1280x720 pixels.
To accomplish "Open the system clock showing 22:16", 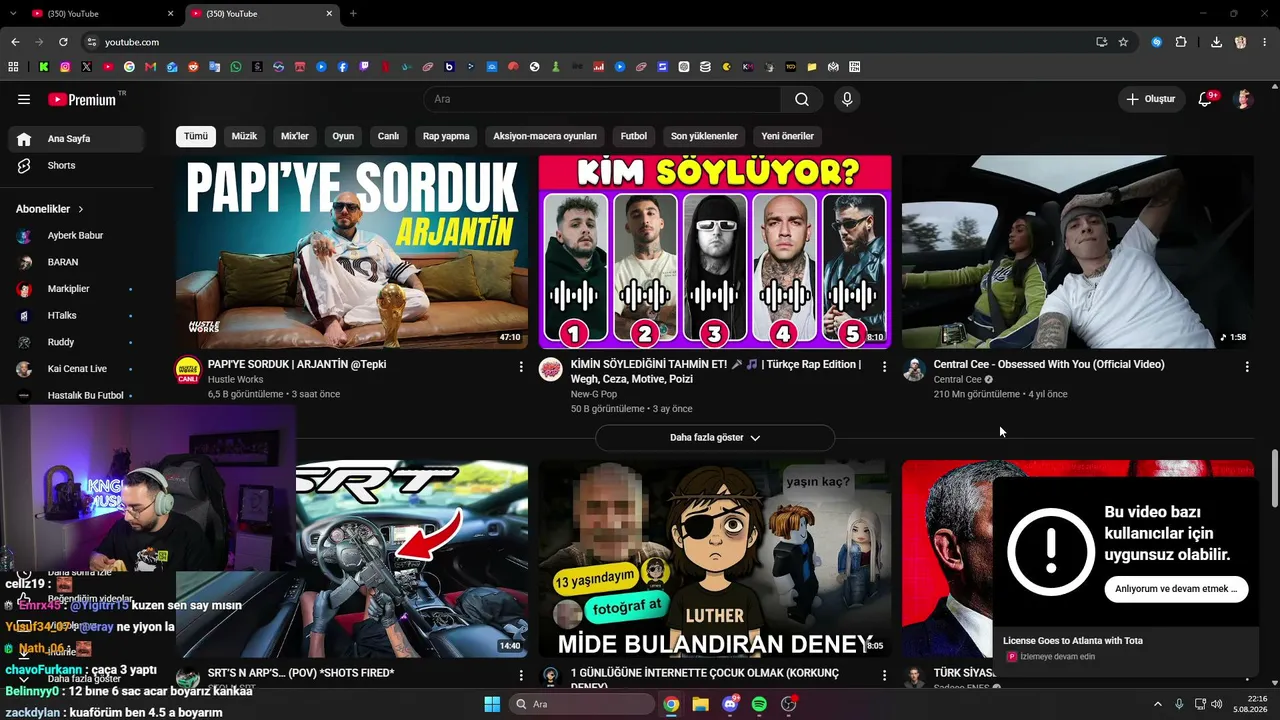I will (x=1250, y=704).
